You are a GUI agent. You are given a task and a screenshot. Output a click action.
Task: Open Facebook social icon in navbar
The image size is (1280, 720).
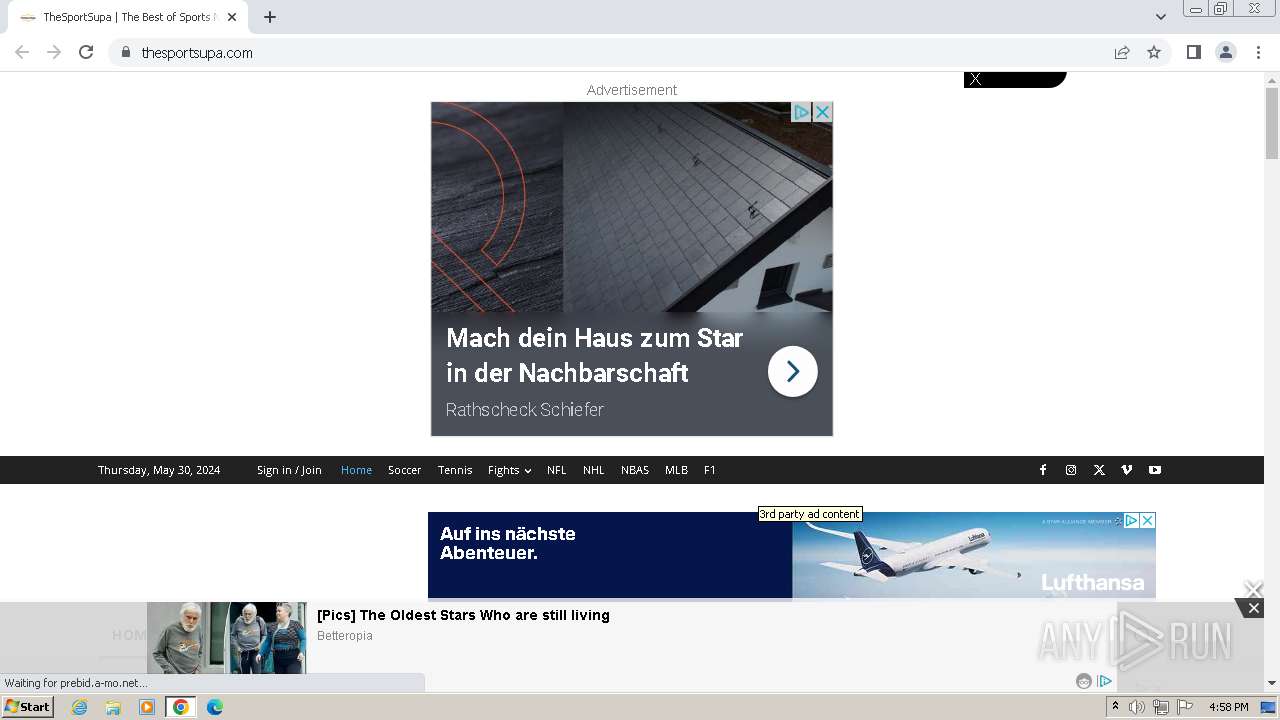1043,470
